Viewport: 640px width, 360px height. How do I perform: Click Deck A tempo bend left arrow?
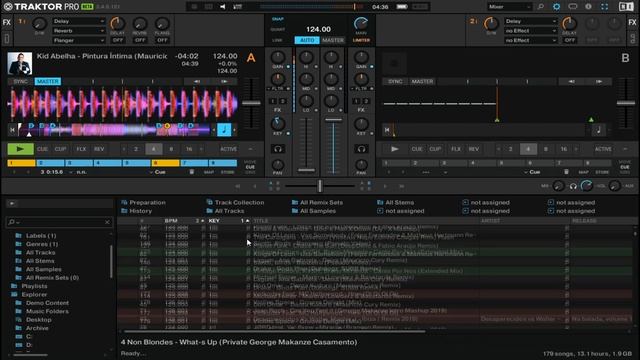197,81
